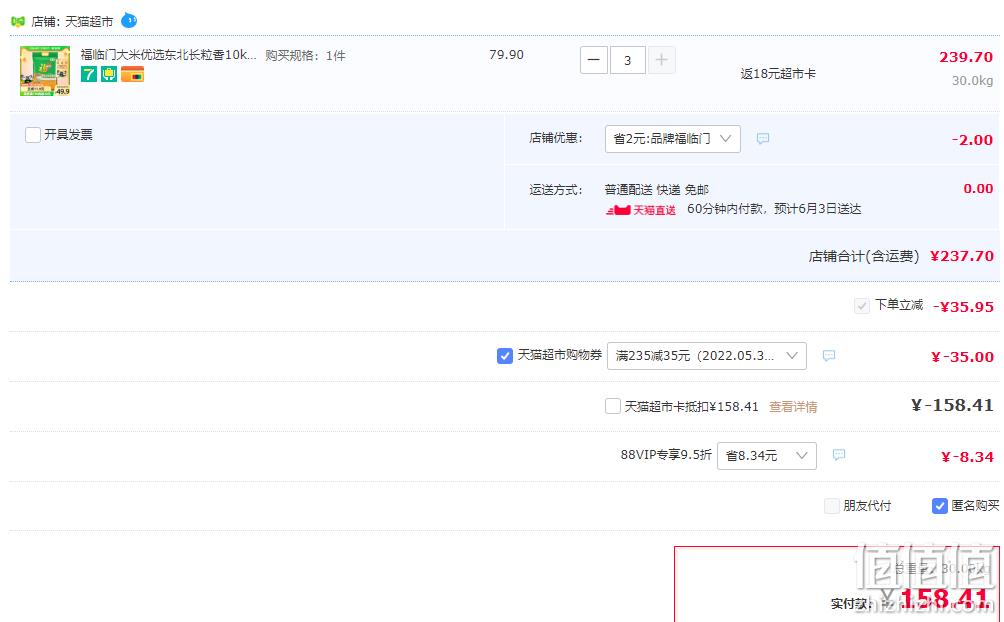Click the 返18元超市卡 rebate text
This screenshot has width=1004, height=622.
pyautogui.click(x=778, y=74)
